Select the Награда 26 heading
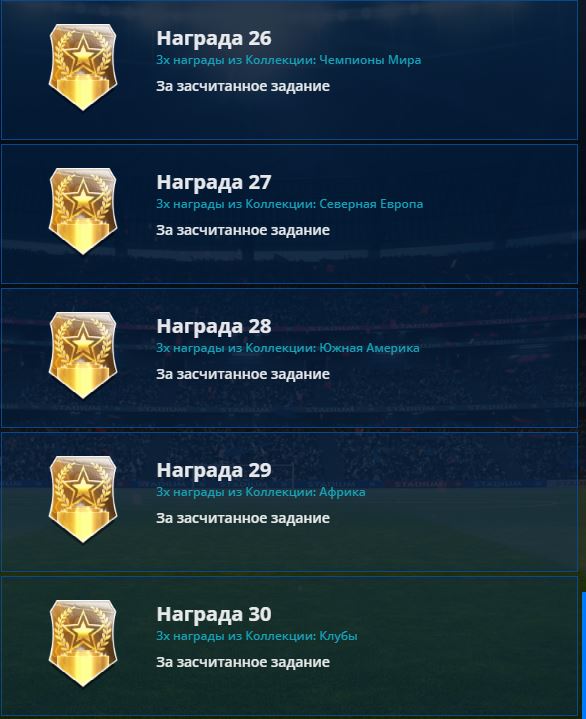The width and height of the screenshot is (586, 719). (x=214, y=39)
